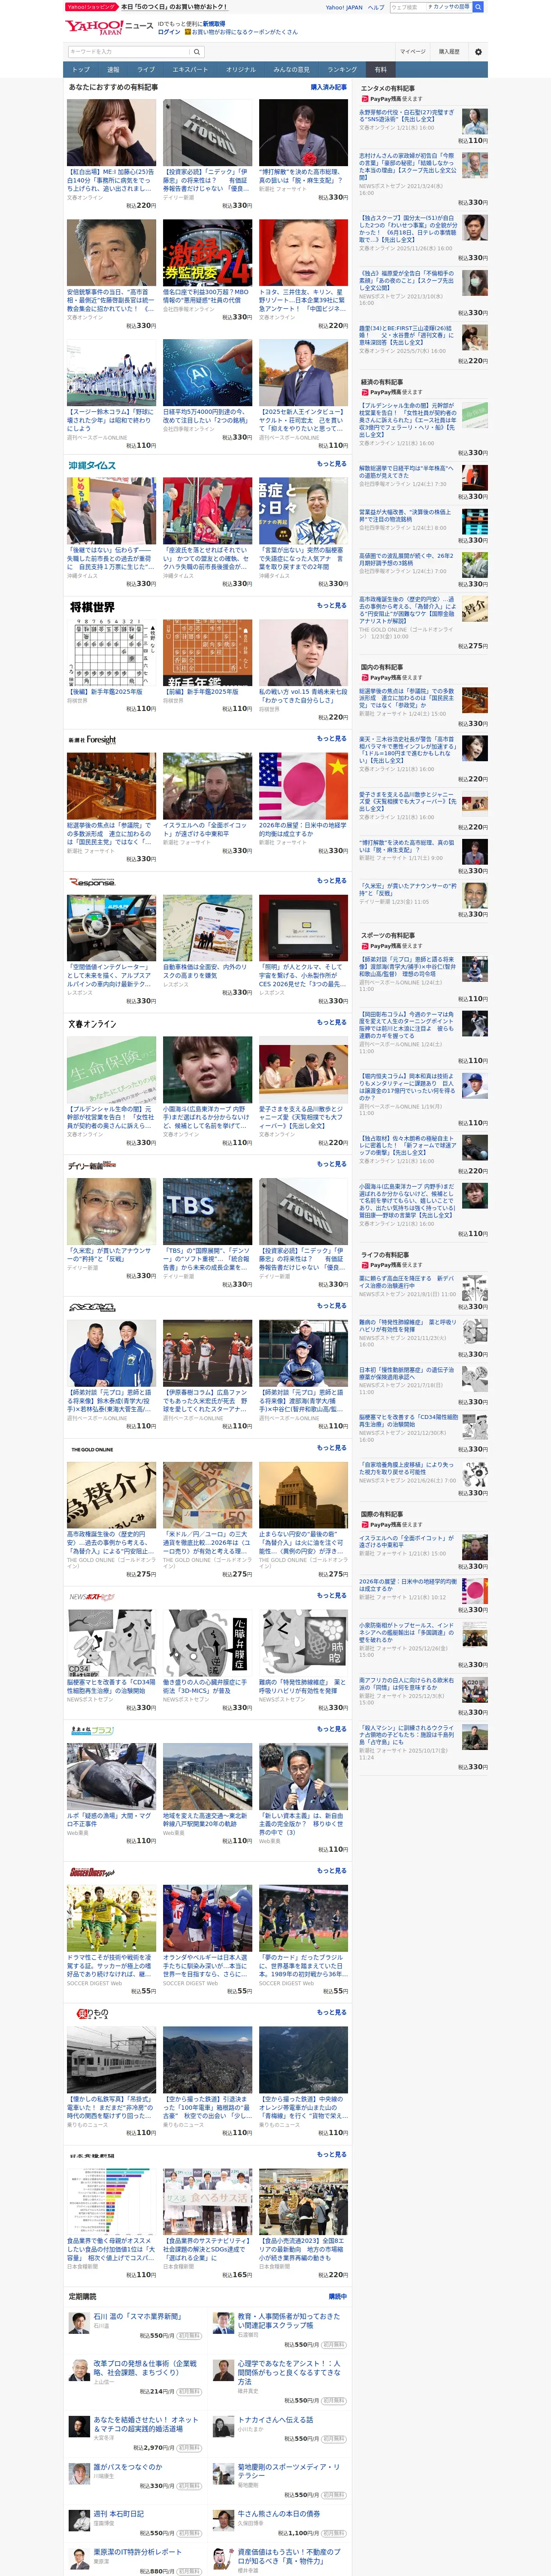Open 私の戦い方 vol.15 青嶋未来七段 article
The image size is (551, 2576).
pos(303,696)
